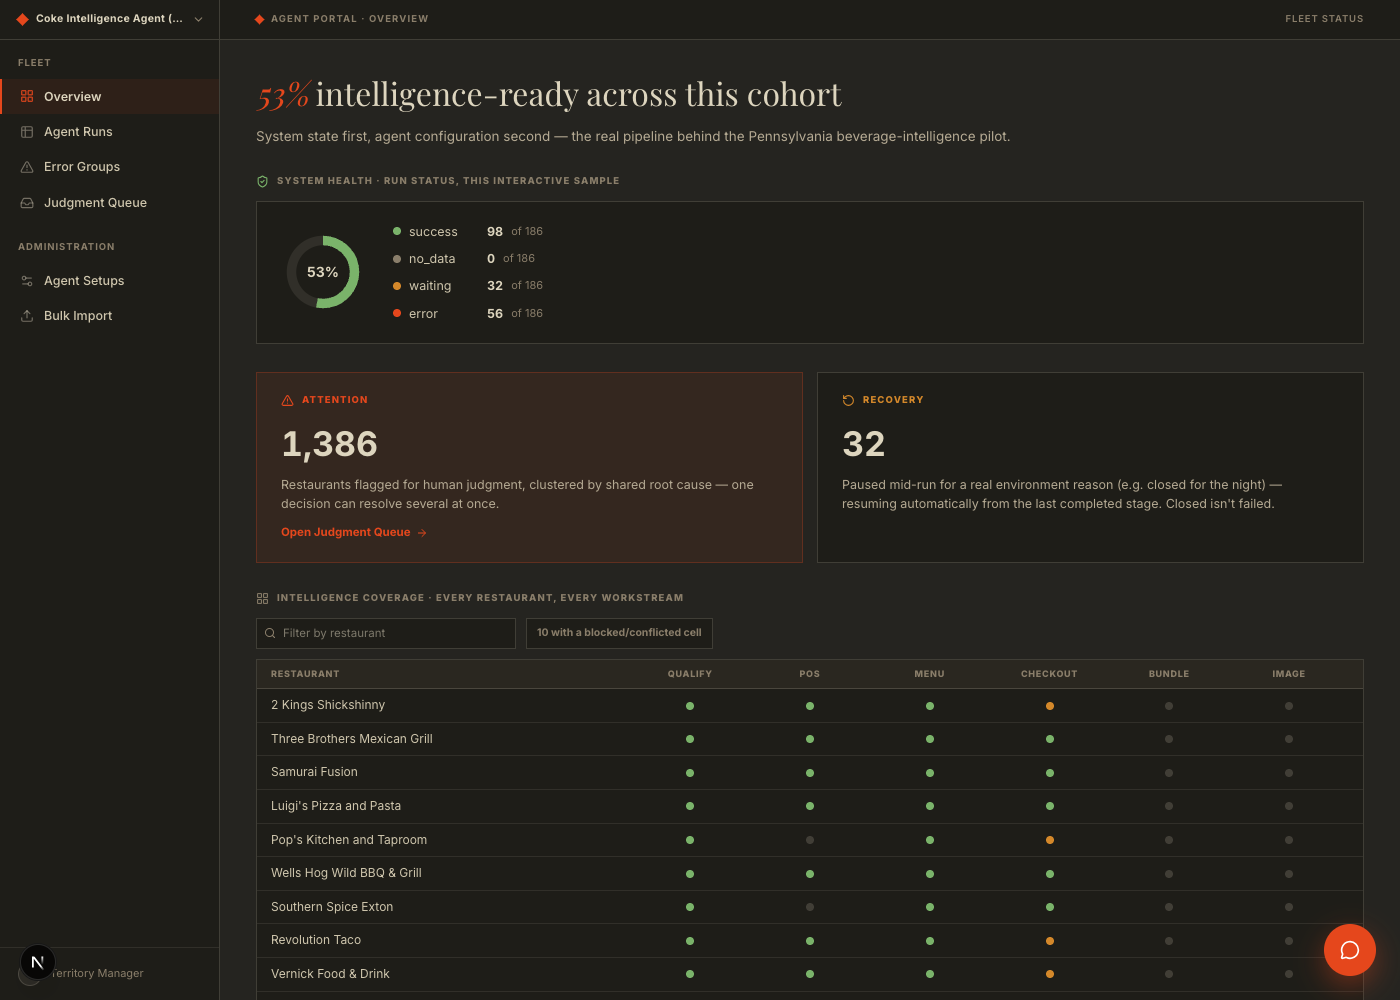Click the Restaurant column header
Screen dimensions: 1400x1000
click(305, 674)
